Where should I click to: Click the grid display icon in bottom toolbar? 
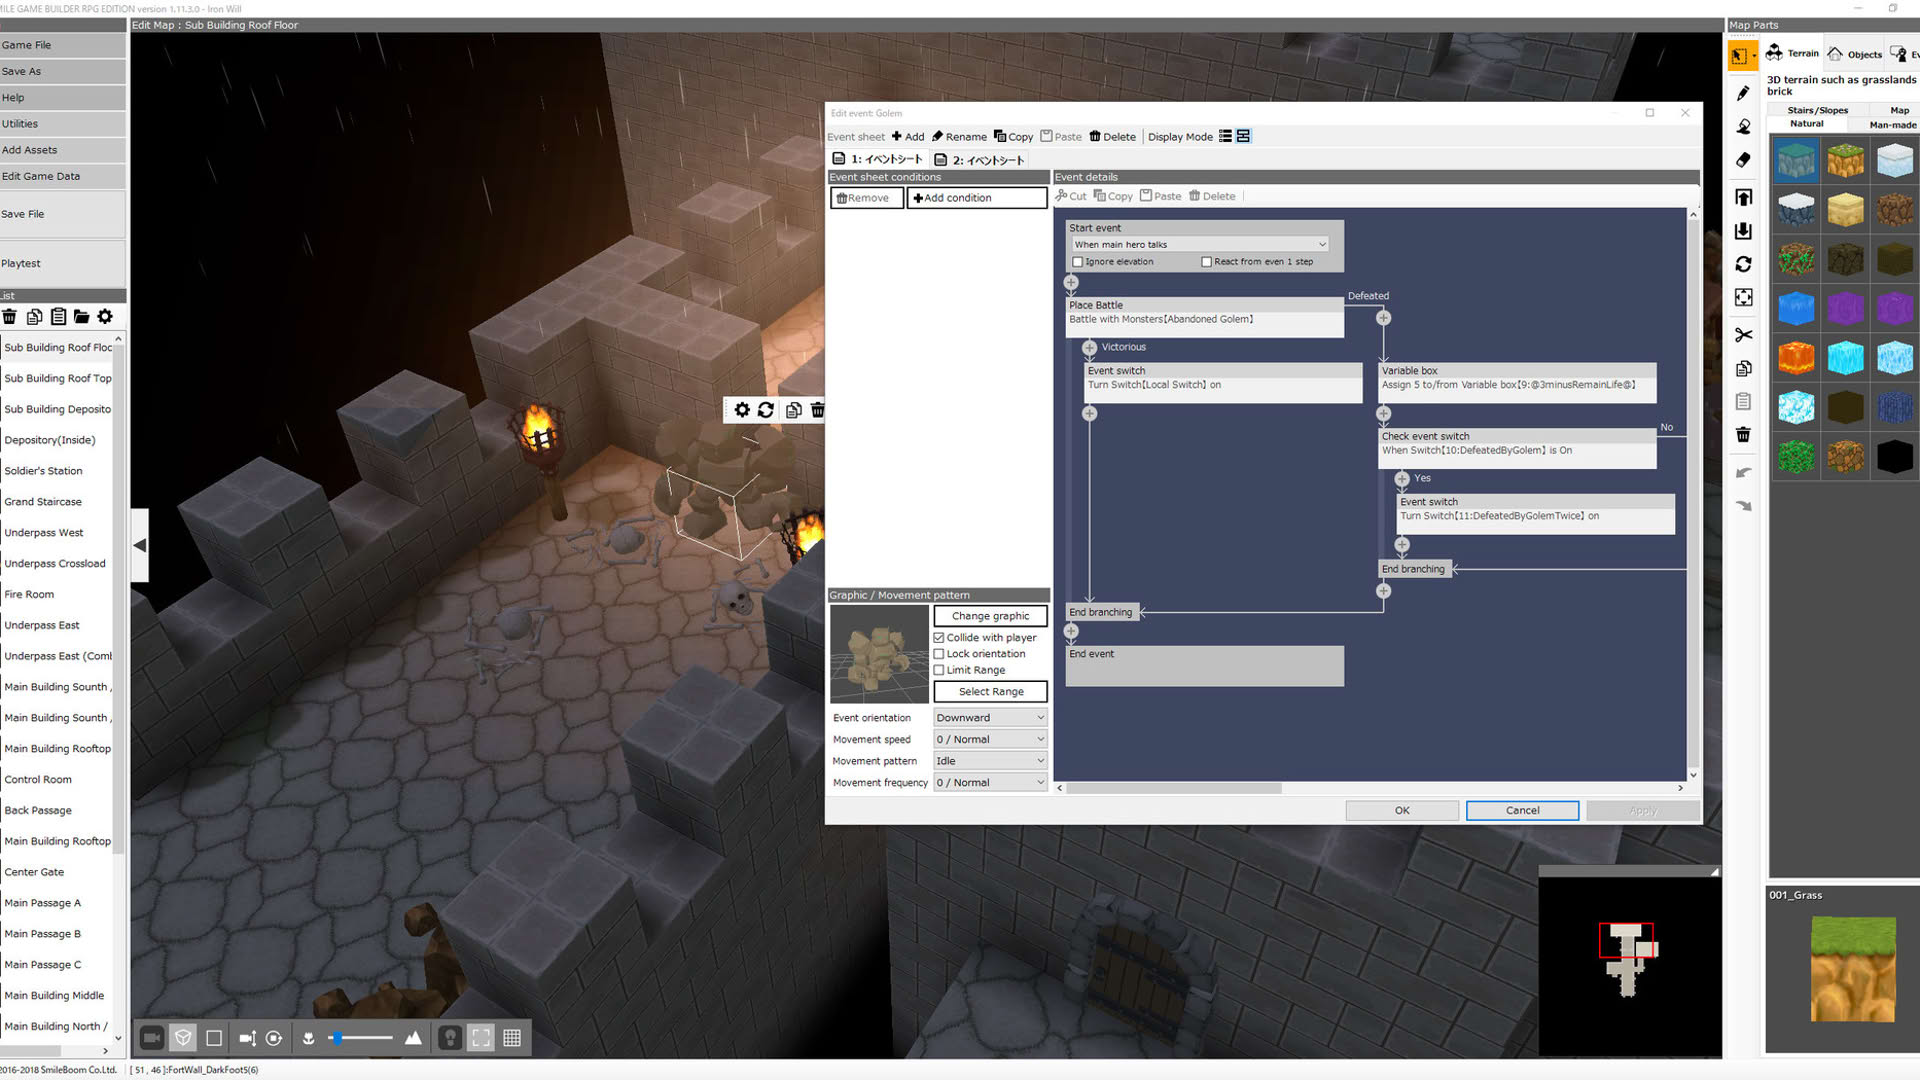(512, 1038)
